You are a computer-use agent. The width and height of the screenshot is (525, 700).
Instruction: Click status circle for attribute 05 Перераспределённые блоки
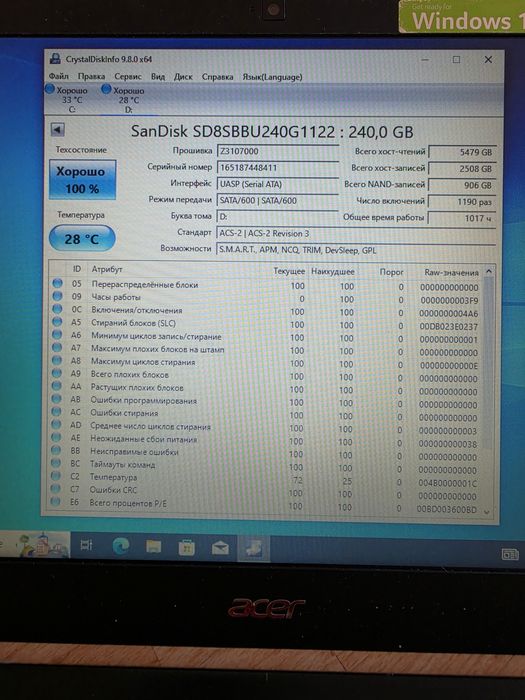(x=57, y=283)
